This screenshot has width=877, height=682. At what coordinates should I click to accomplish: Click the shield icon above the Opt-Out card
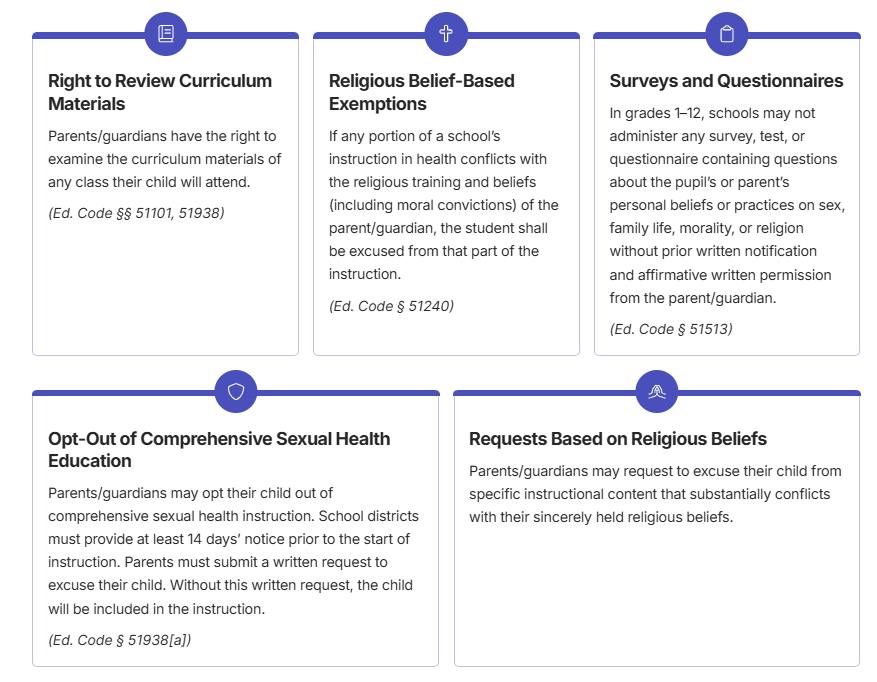pos(236,391)
